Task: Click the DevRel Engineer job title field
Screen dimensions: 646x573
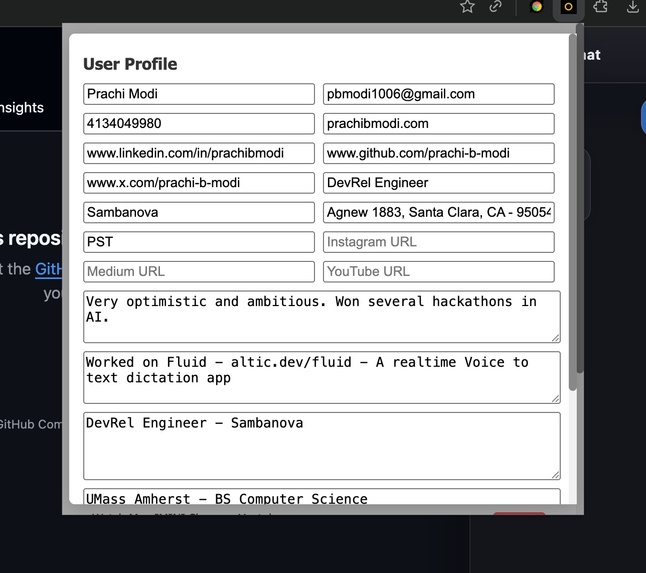Action: pos(439,183)
